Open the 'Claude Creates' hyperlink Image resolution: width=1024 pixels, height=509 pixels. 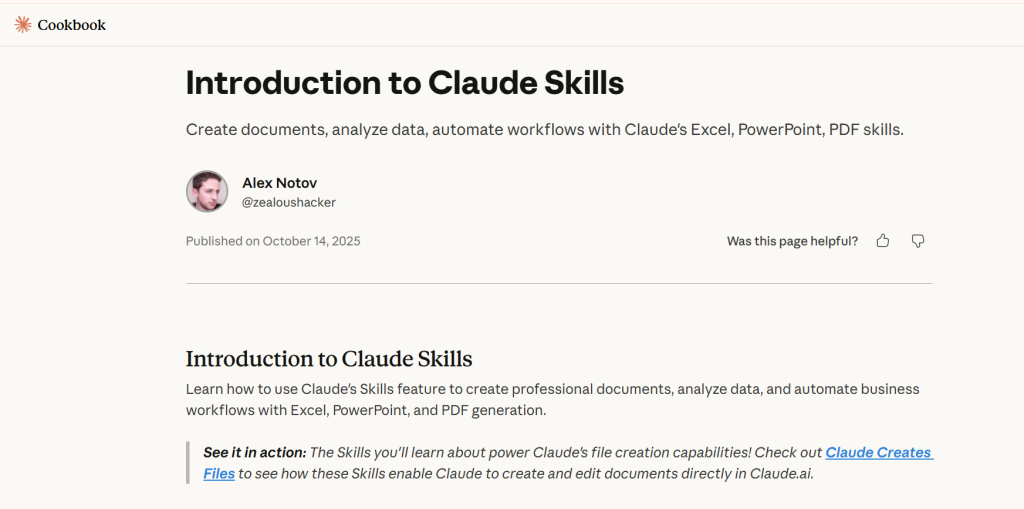[x=878, y=453]
